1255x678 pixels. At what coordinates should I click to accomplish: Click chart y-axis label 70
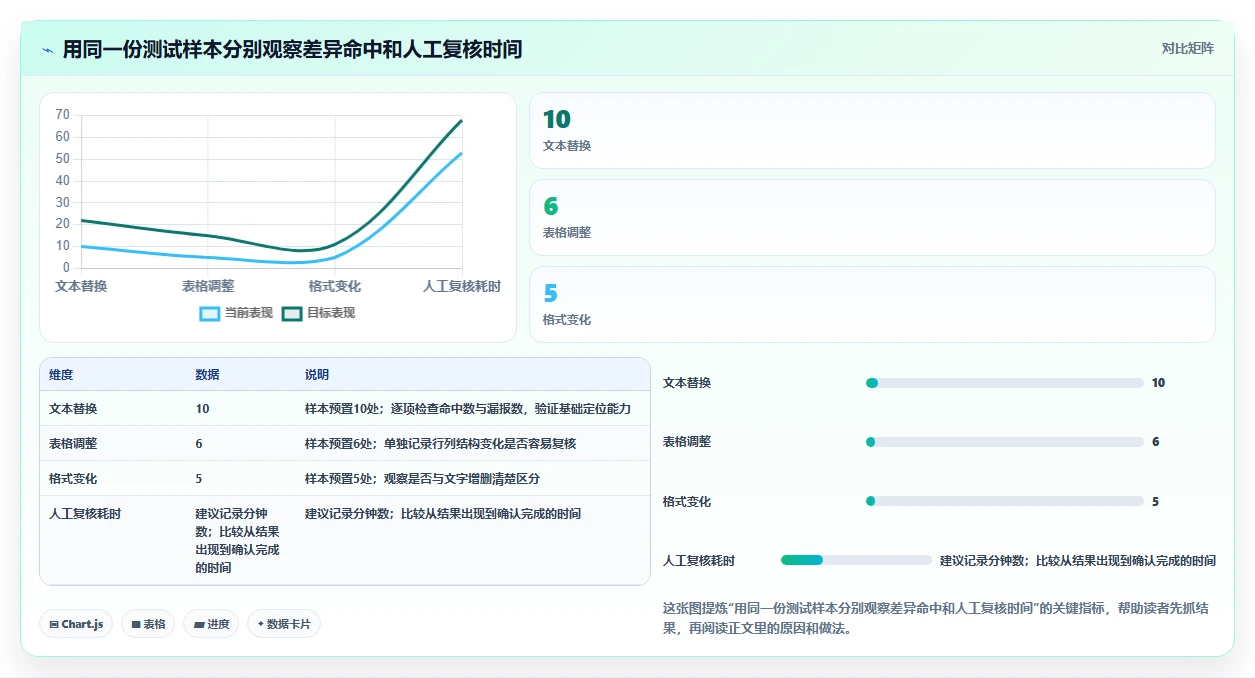[63, 115]
